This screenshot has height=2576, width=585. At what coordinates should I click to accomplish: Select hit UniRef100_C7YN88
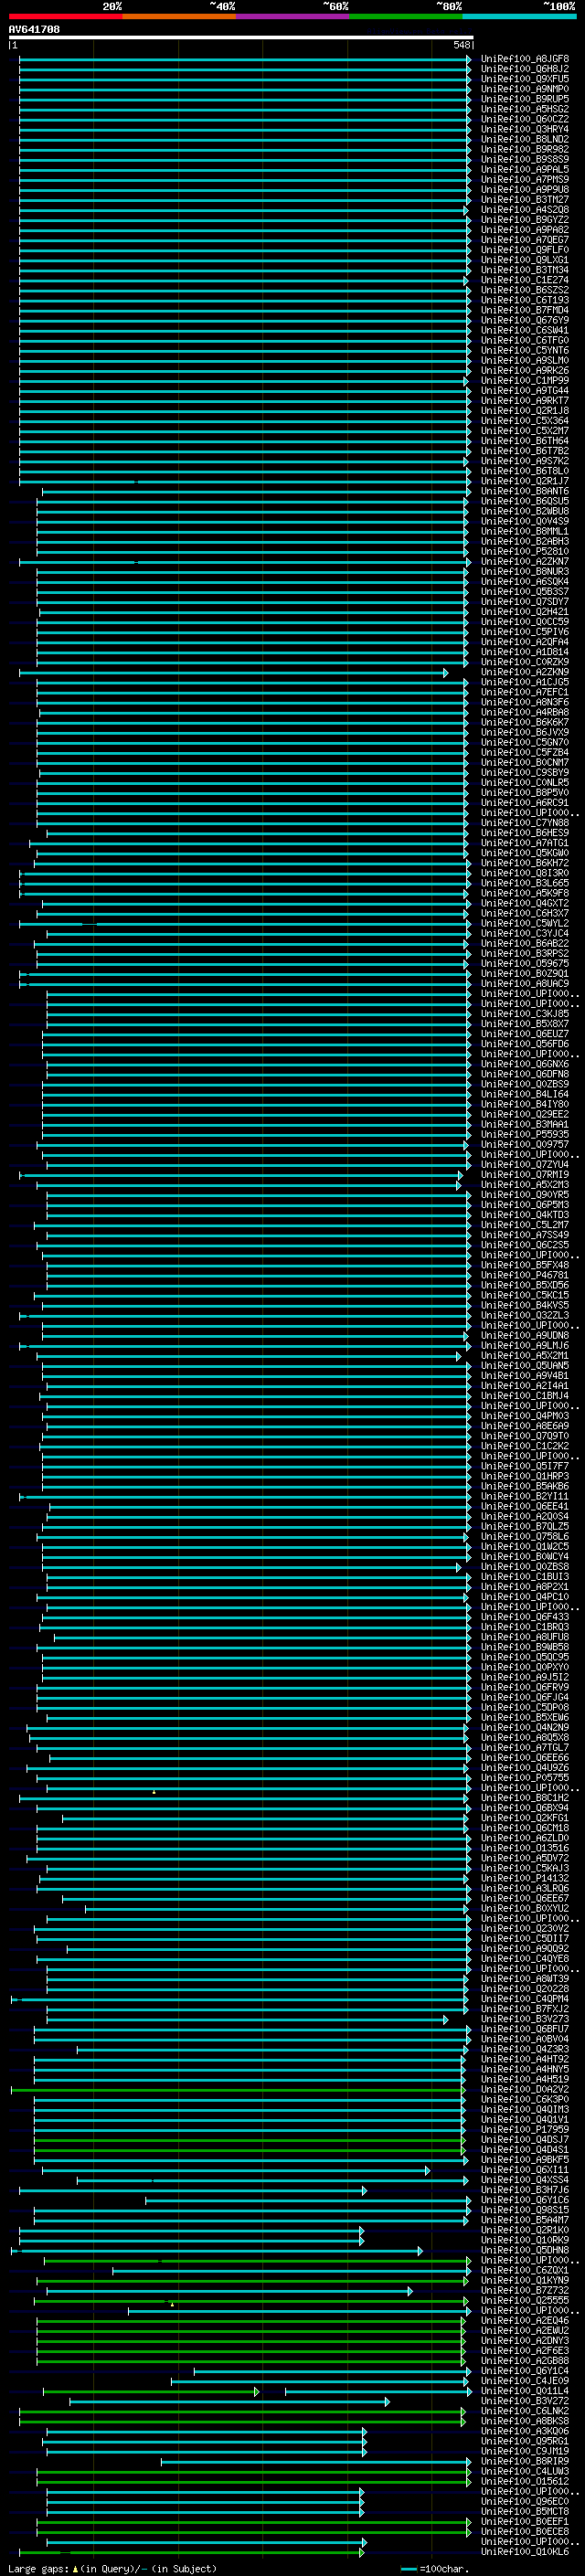click(525, 823)
